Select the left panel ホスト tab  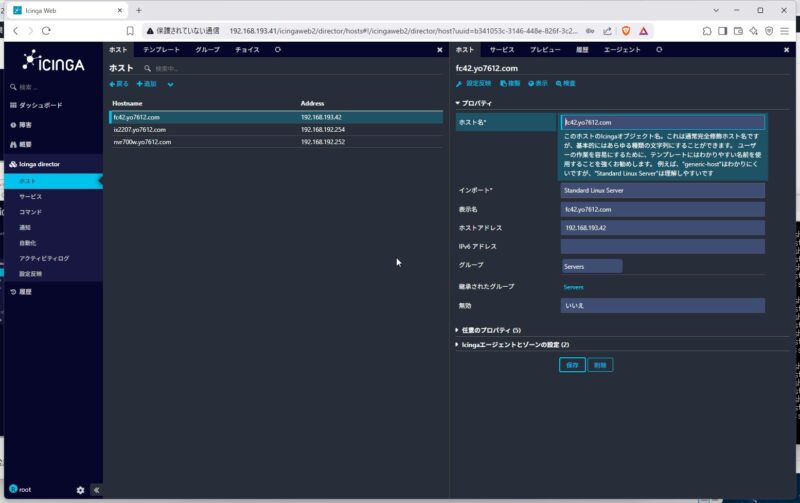pos(118,49)
